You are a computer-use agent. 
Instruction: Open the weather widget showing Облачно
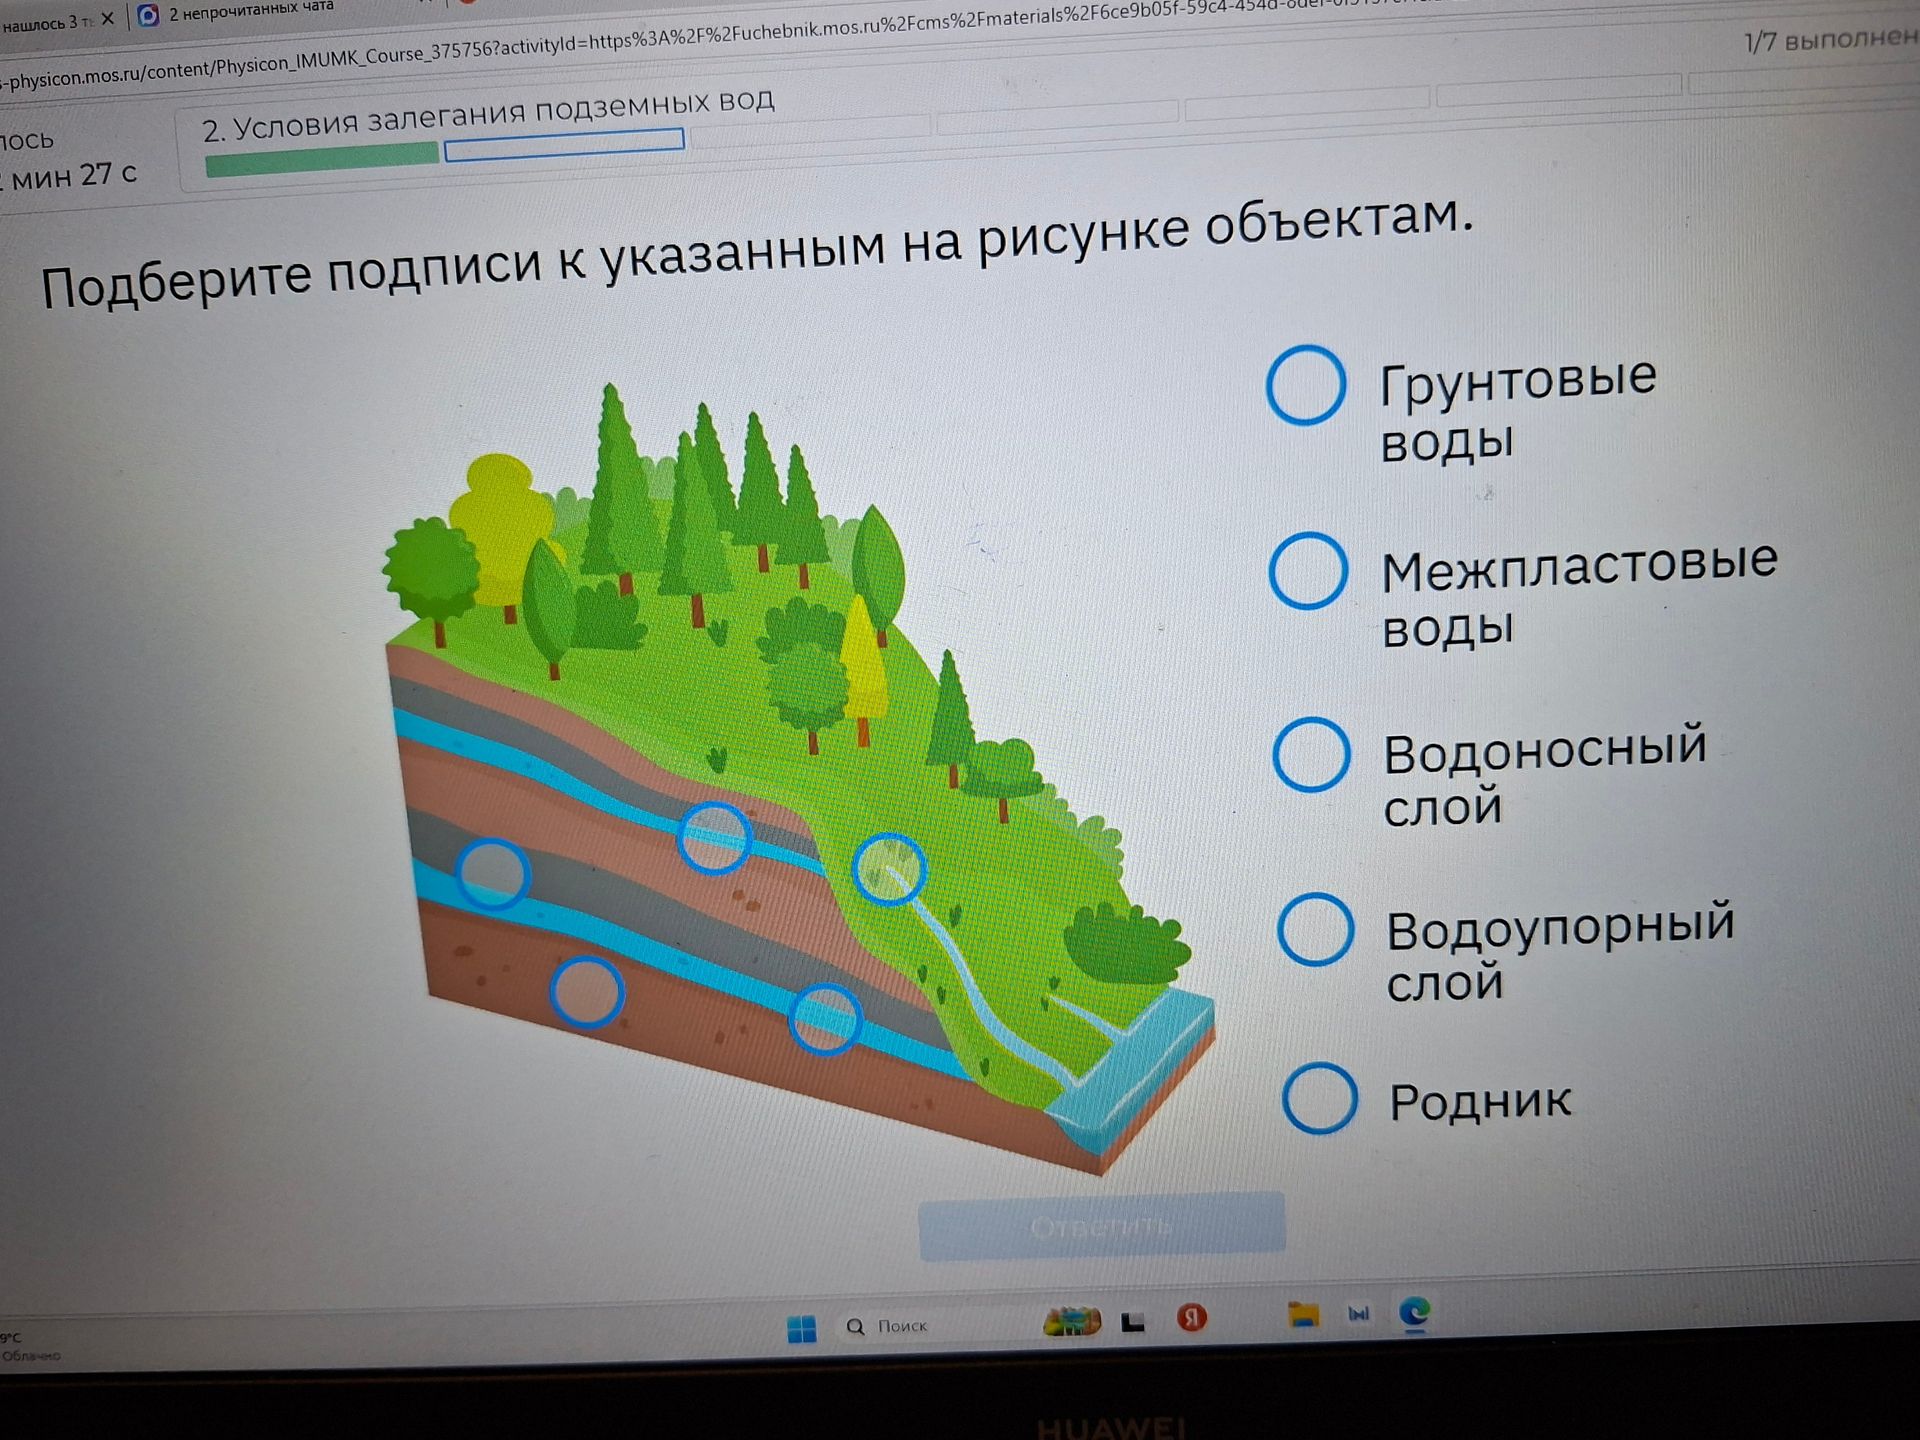(30, 1346)
